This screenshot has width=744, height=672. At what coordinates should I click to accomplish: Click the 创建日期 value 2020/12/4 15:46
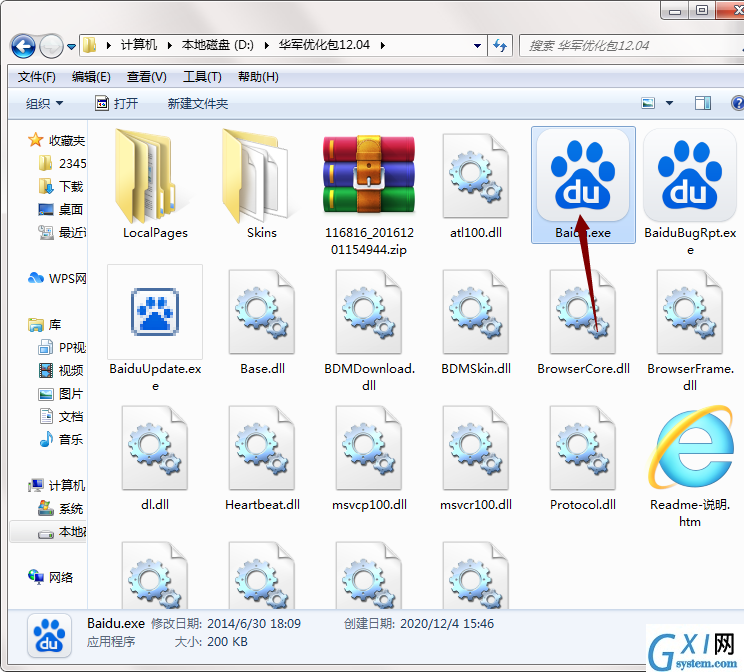click(x=447, y=623)
